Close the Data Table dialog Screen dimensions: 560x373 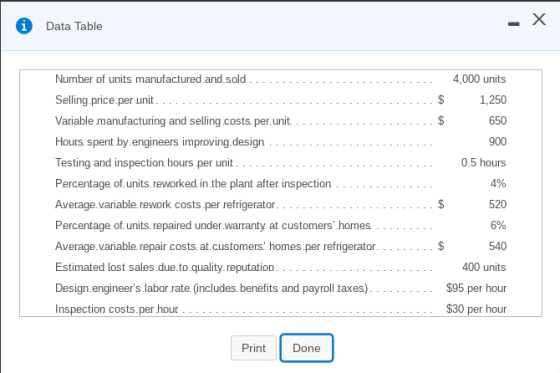[x=539, y=19]
